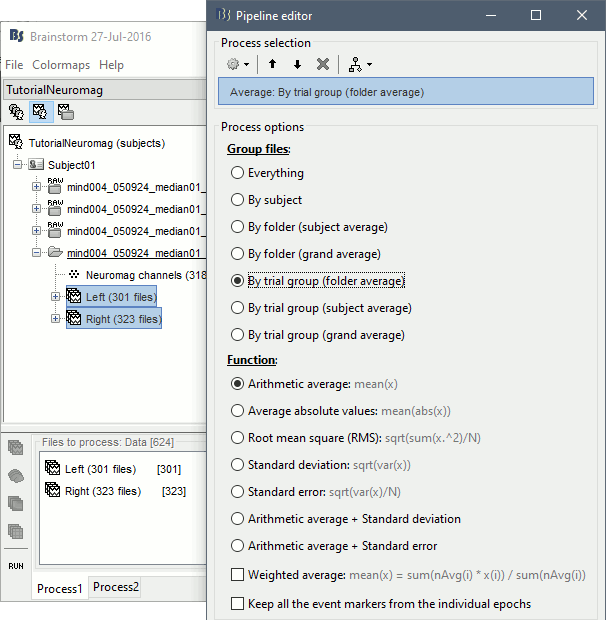Delete the selected process with X icon
This screenshot has height=620, width=606.
pyautogui.click(x=322, y=64)
